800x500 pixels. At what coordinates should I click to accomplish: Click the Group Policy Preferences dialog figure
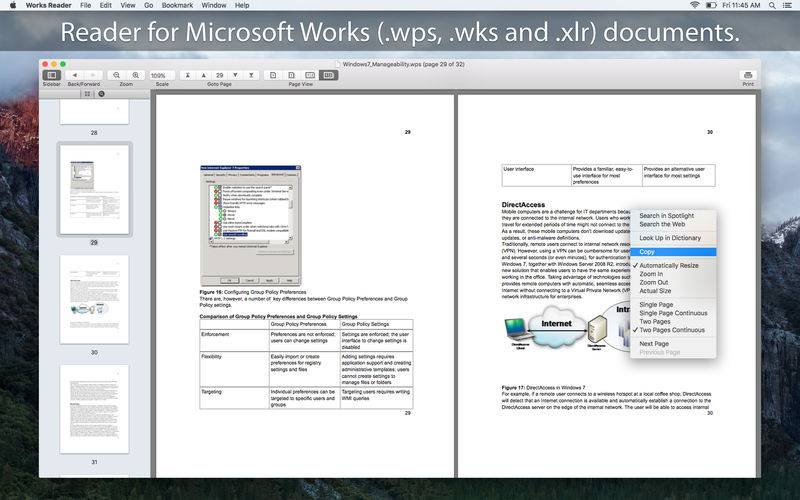251,225
